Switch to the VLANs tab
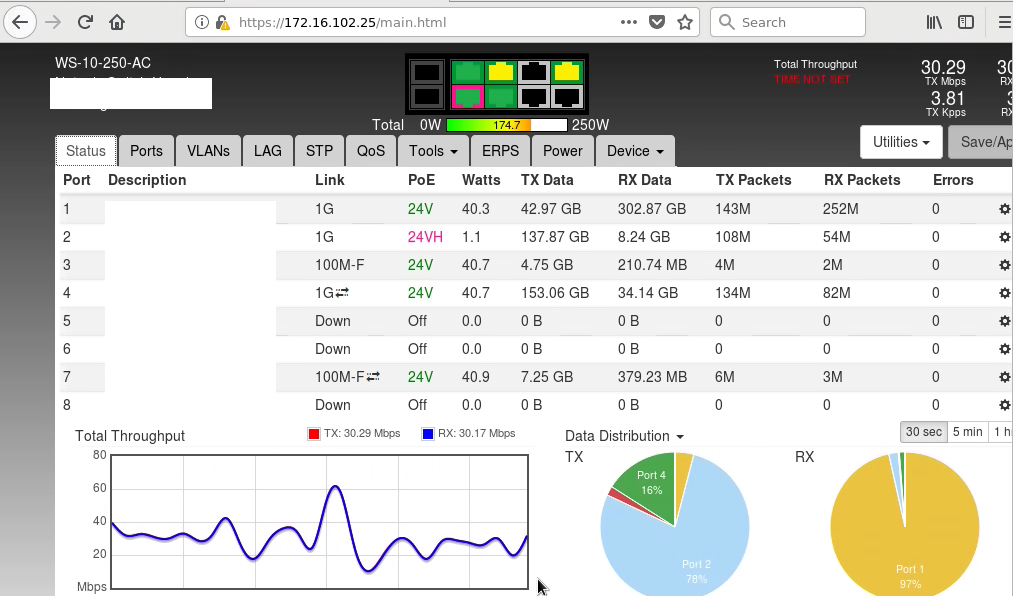This screenshot has height=596, width=1013. pyautogui.click(x=208, y=151)
